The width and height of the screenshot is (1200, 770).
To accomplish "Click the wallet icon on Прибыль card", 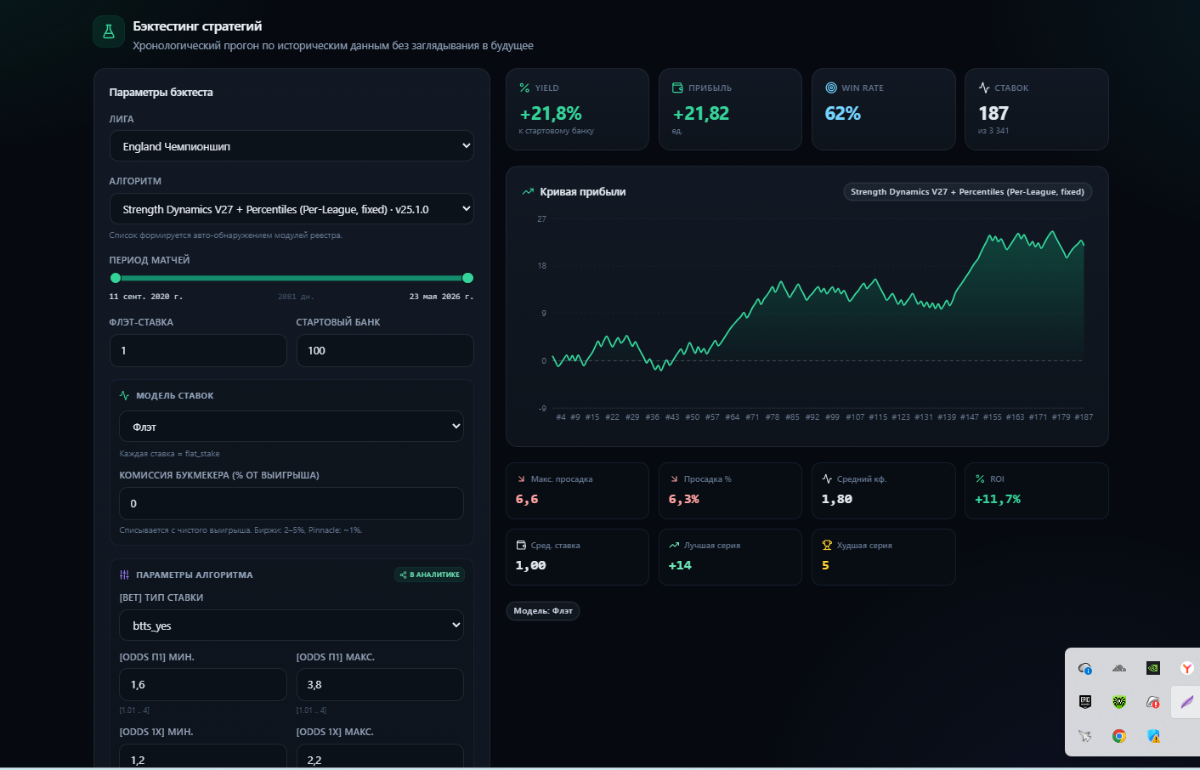I will click(x=677, y=88).
